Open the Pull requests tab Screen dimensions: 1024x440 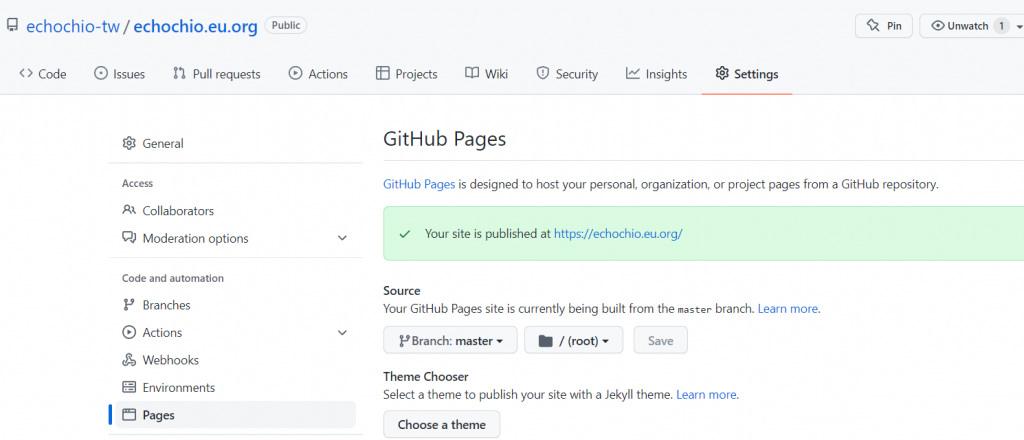216,74
